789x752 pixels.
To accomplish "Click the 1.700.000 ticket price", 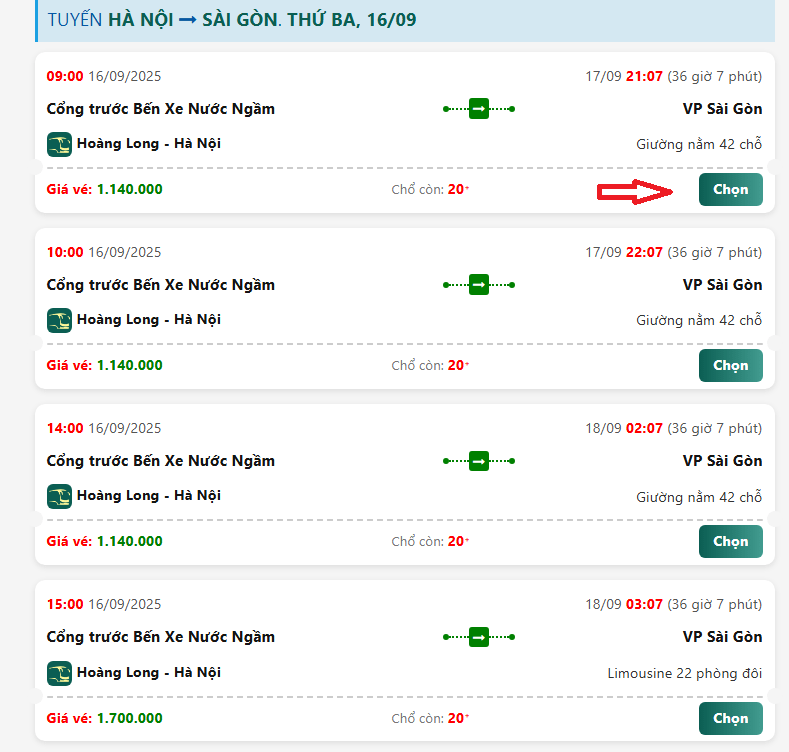I will [x=129, y=718].
